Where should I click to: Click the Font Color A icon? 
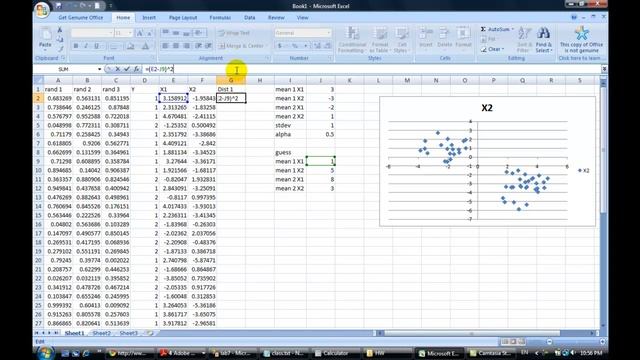pyautogui.click(x=145, y=46)
